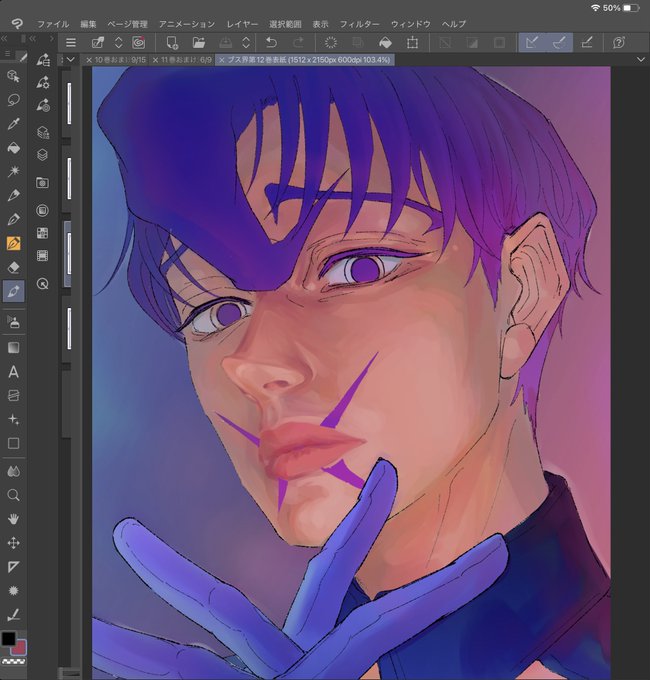
Task: Open Clip Studio spiral icon with red badge
Action: 139,42
